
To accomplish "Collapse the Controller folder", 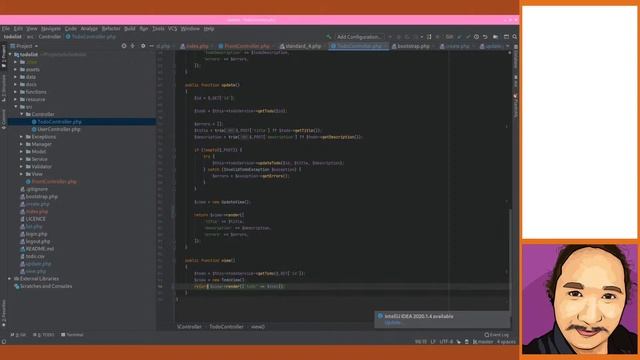I will click(22, 114).
